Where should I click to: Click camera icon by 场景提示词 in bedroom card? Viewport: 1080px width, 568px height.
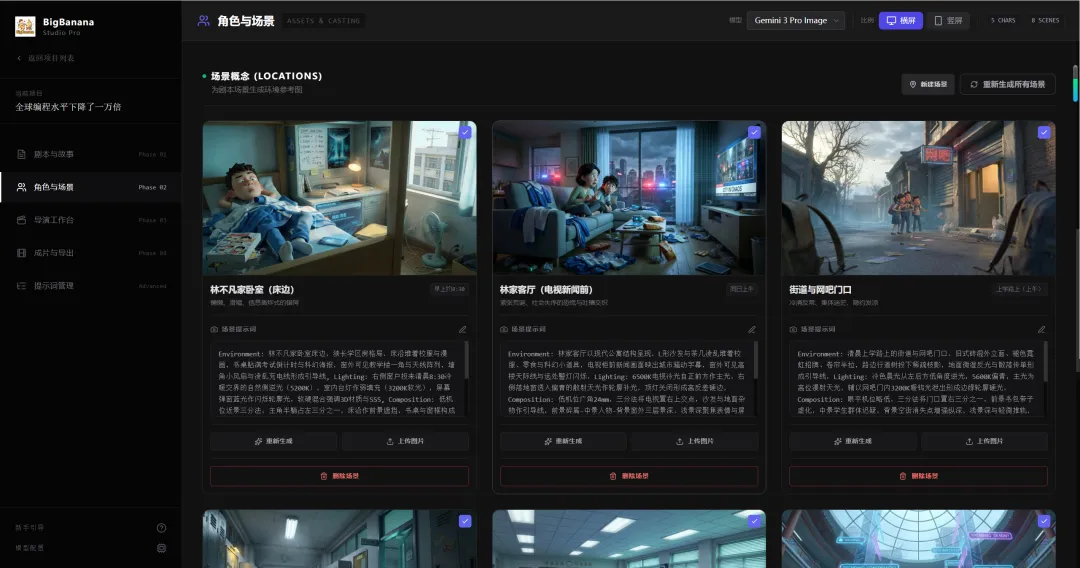pyautogui.click(x=214, y=330)
